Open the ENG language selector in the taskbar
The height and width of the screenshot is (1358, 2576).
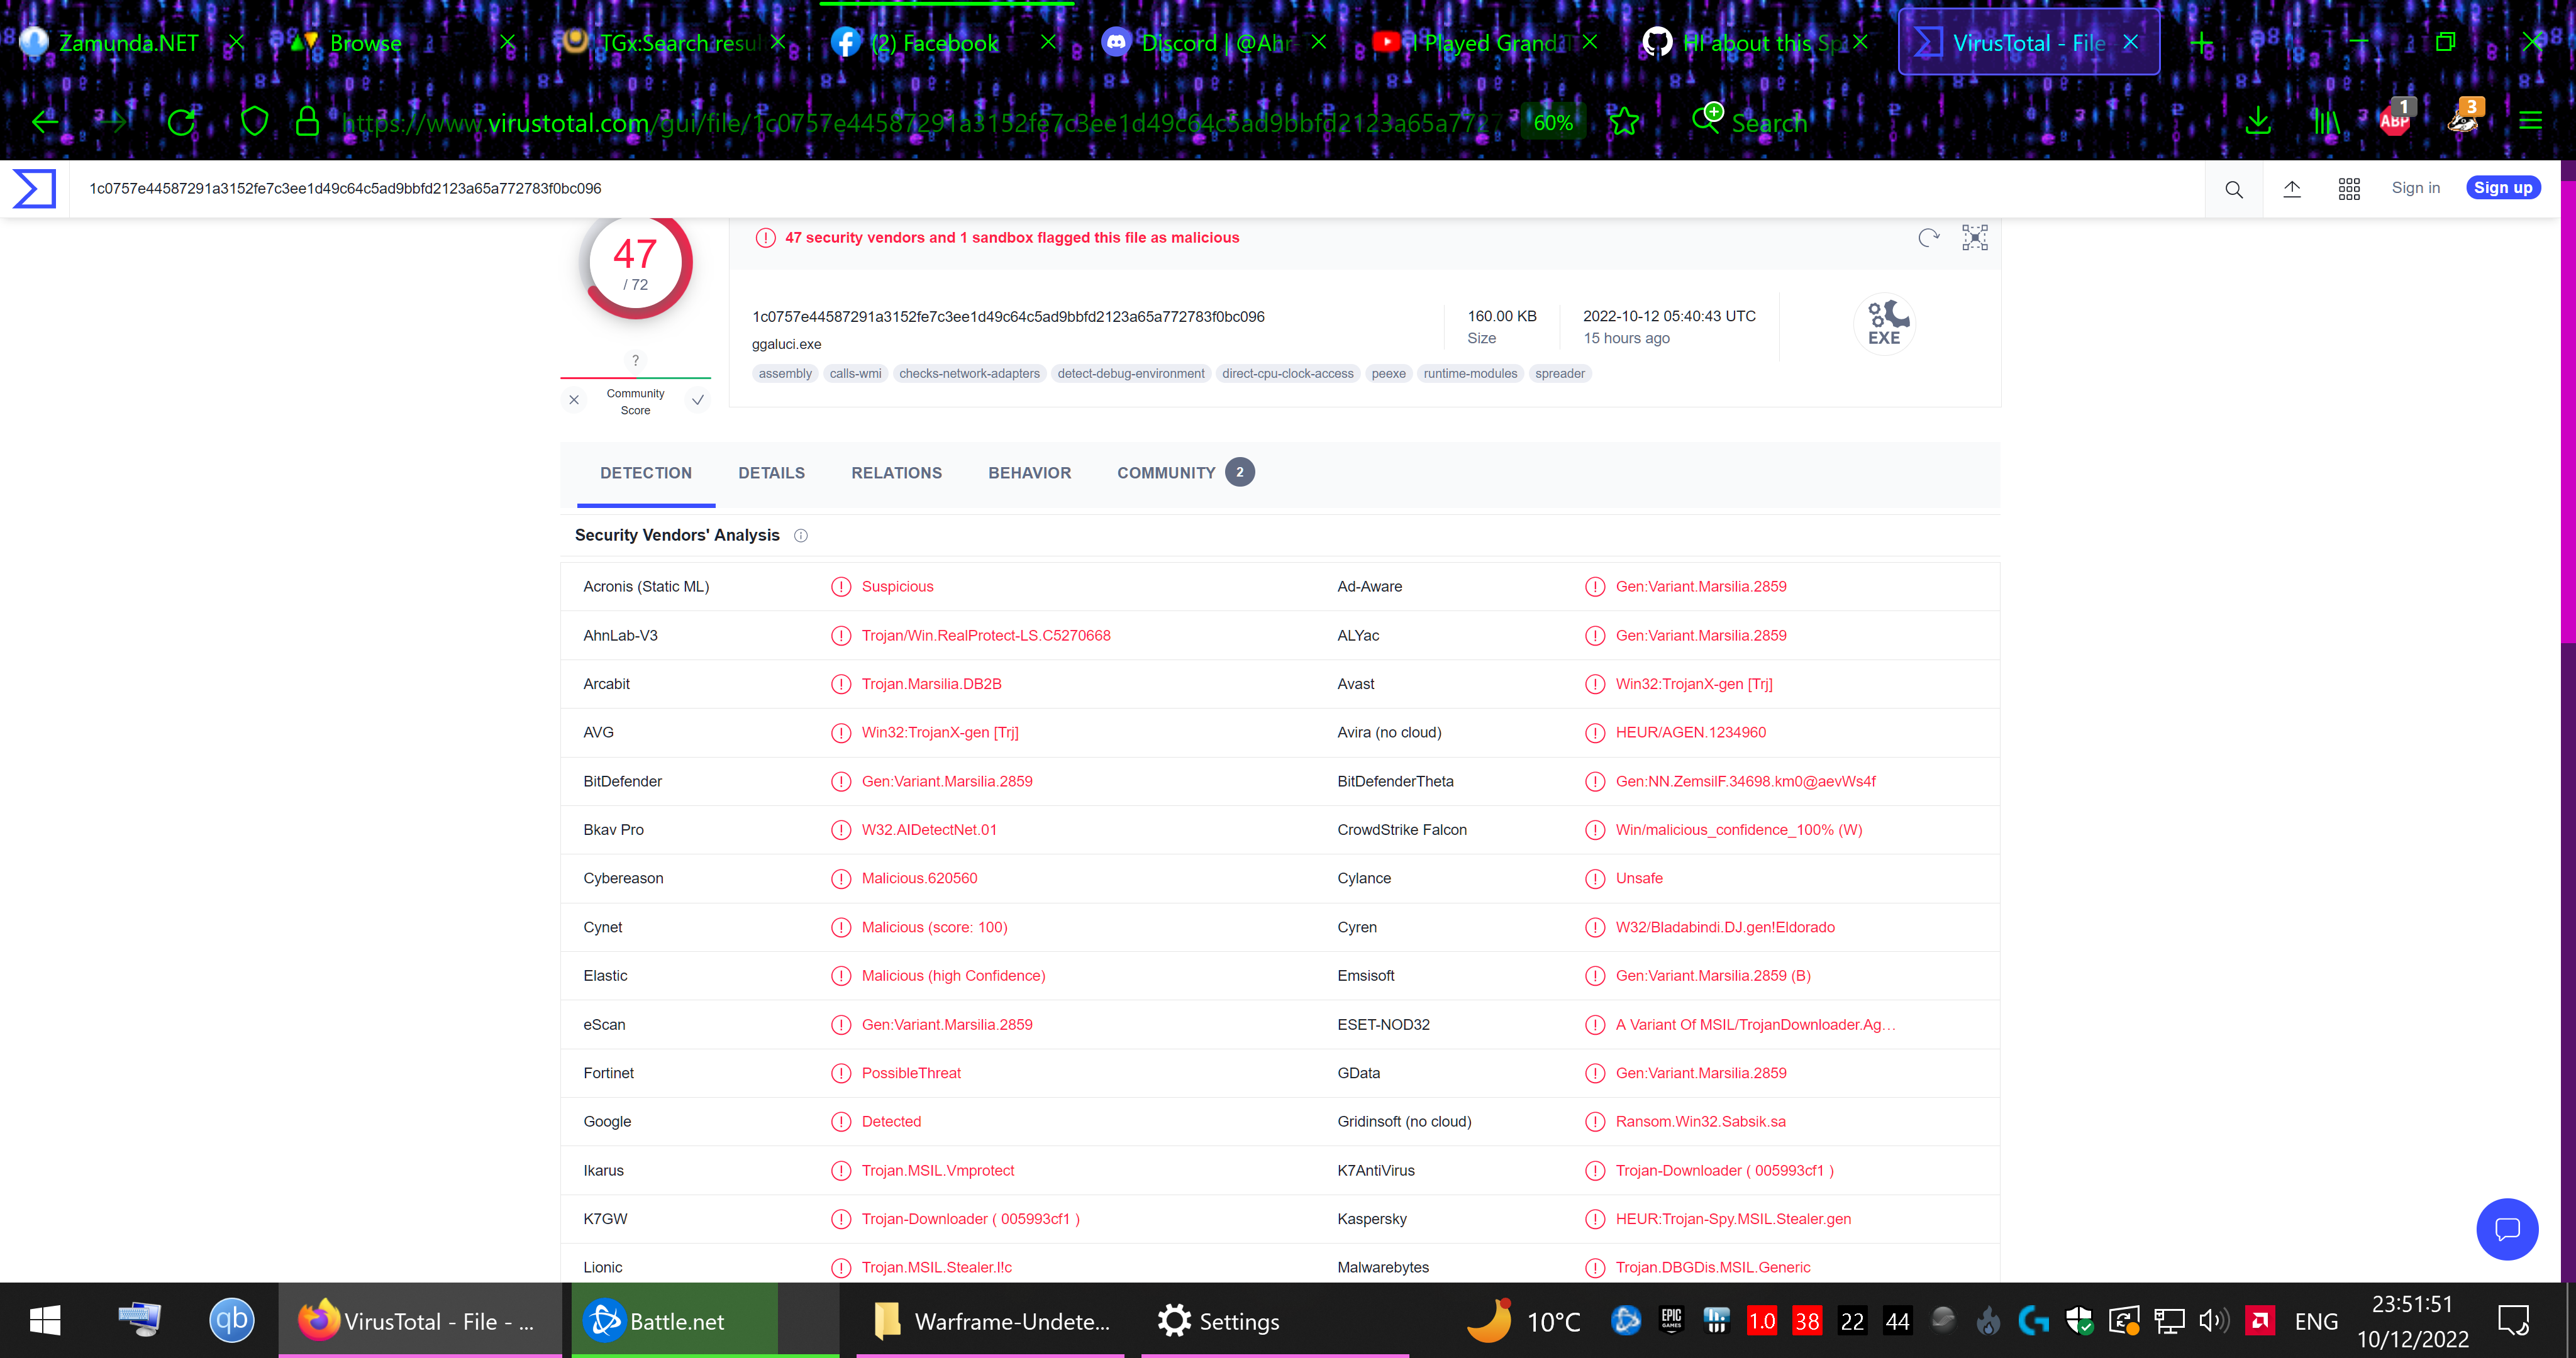coord(2317,1320)
